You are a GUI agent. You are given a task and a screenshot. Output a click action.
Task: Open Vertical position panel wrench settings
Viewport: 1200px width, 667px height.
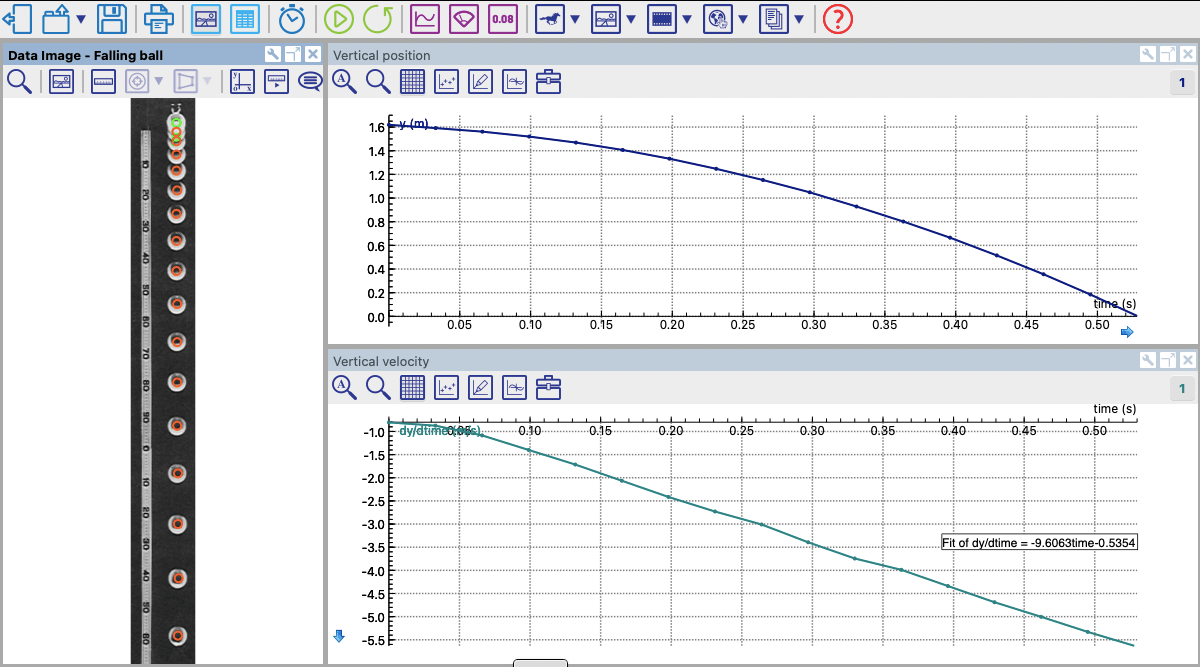coord(1149,55)
